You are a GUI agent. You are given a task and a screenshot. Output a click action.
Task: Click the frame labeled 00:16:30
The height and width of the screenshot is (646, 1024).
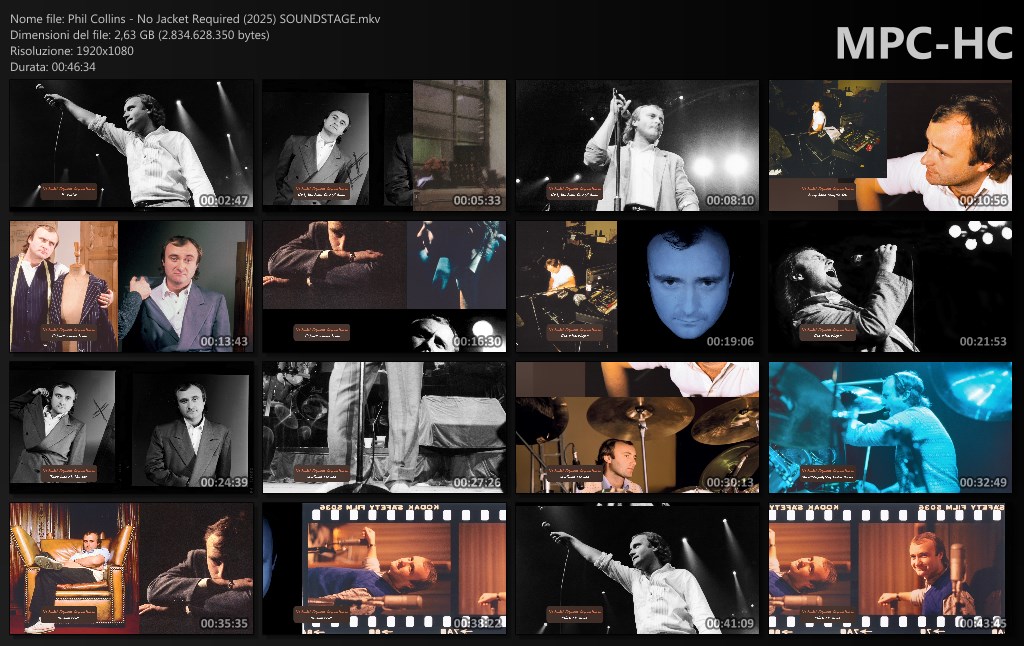pyautogui.click(x=384, y=286)
